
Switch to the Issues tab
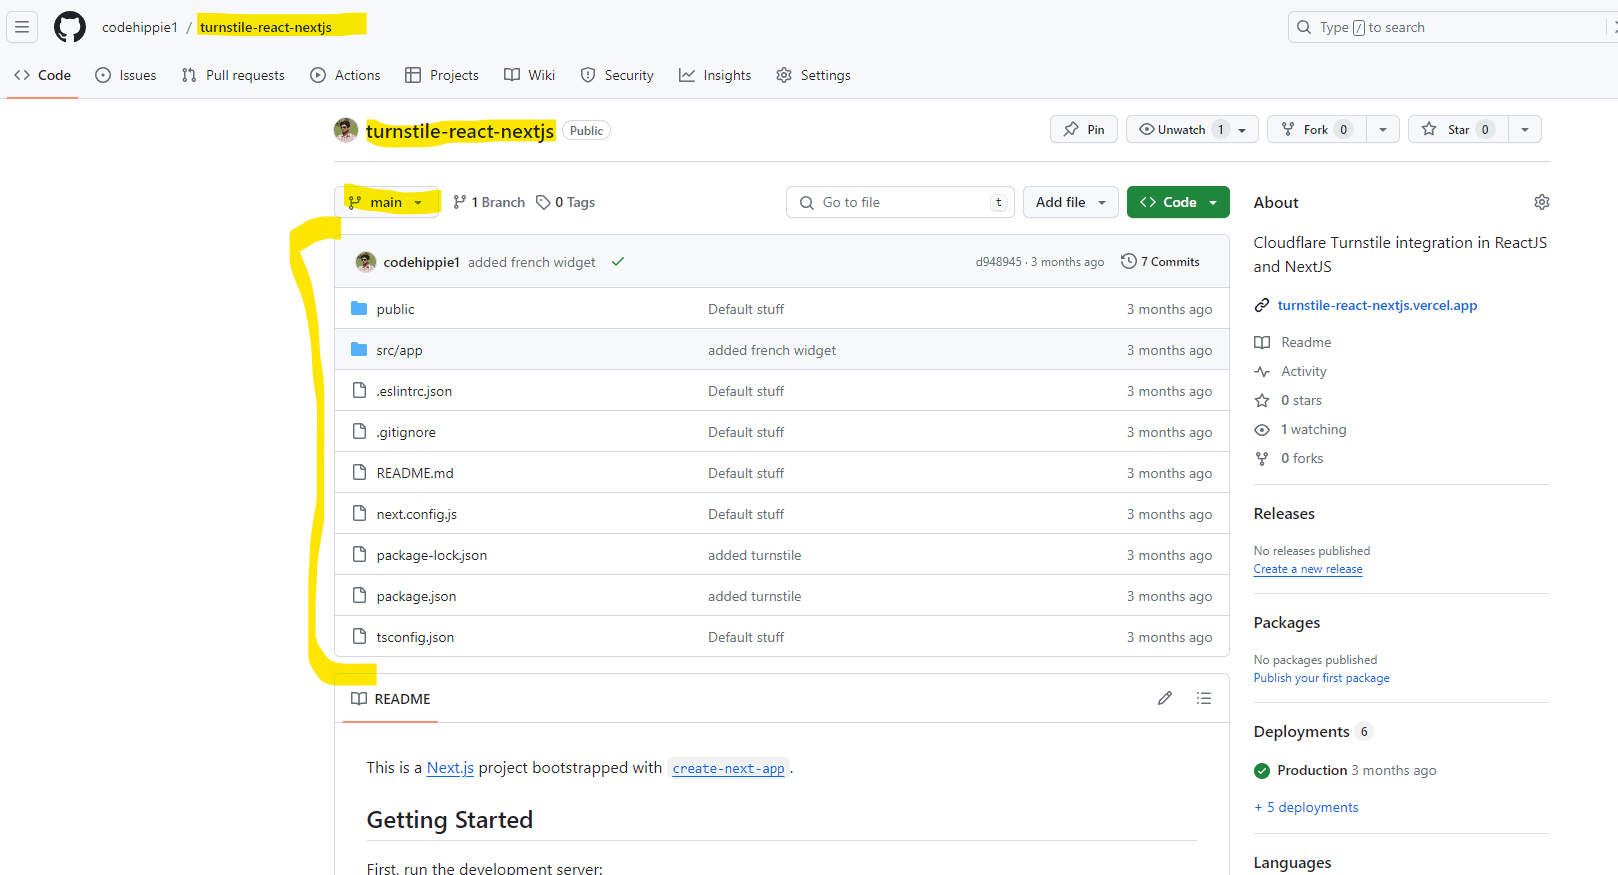point(126,75)
